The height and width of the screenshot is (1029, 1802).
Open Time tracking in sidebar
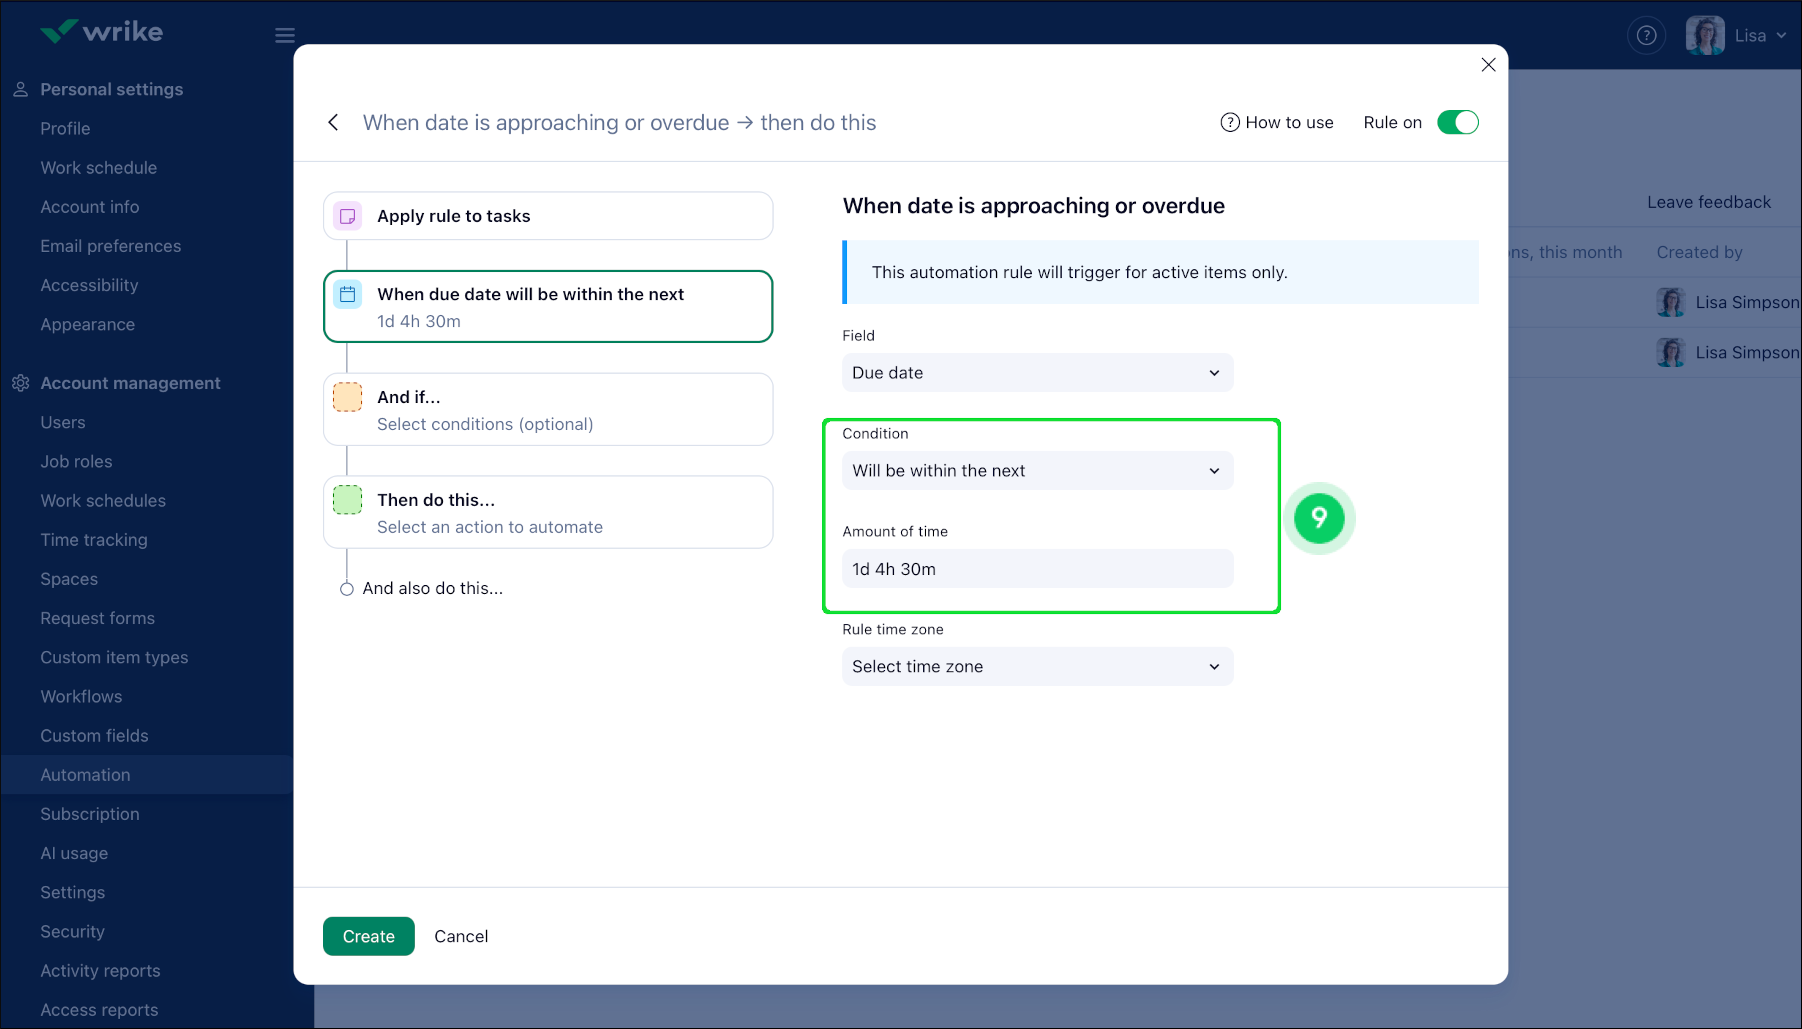click(x=94, y=540)
